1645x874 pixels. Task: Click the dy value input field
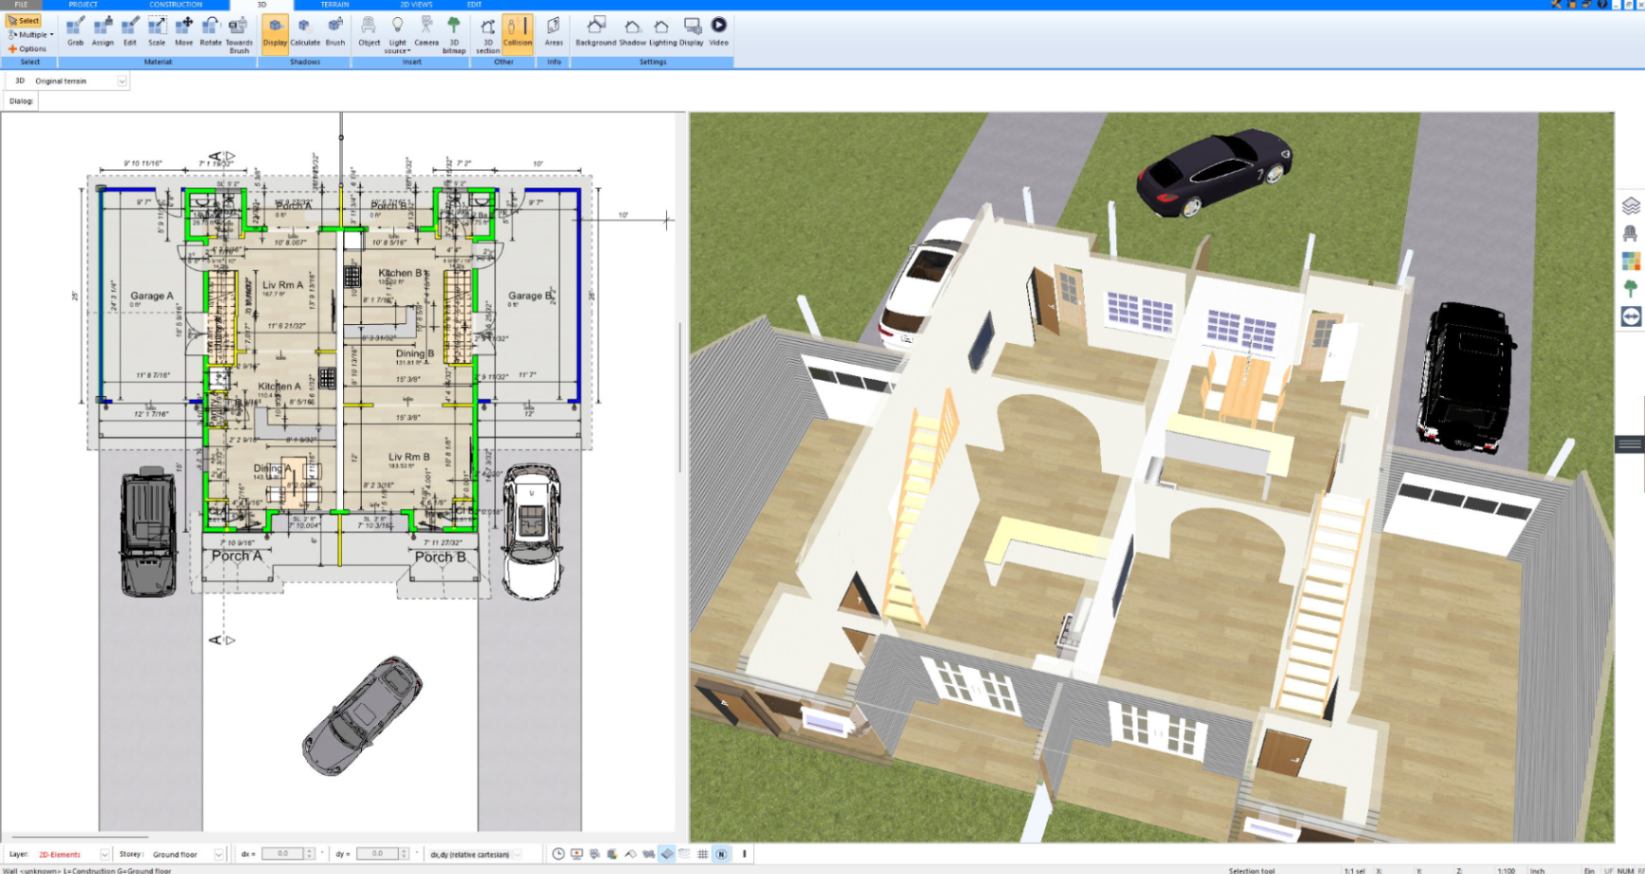377,854
